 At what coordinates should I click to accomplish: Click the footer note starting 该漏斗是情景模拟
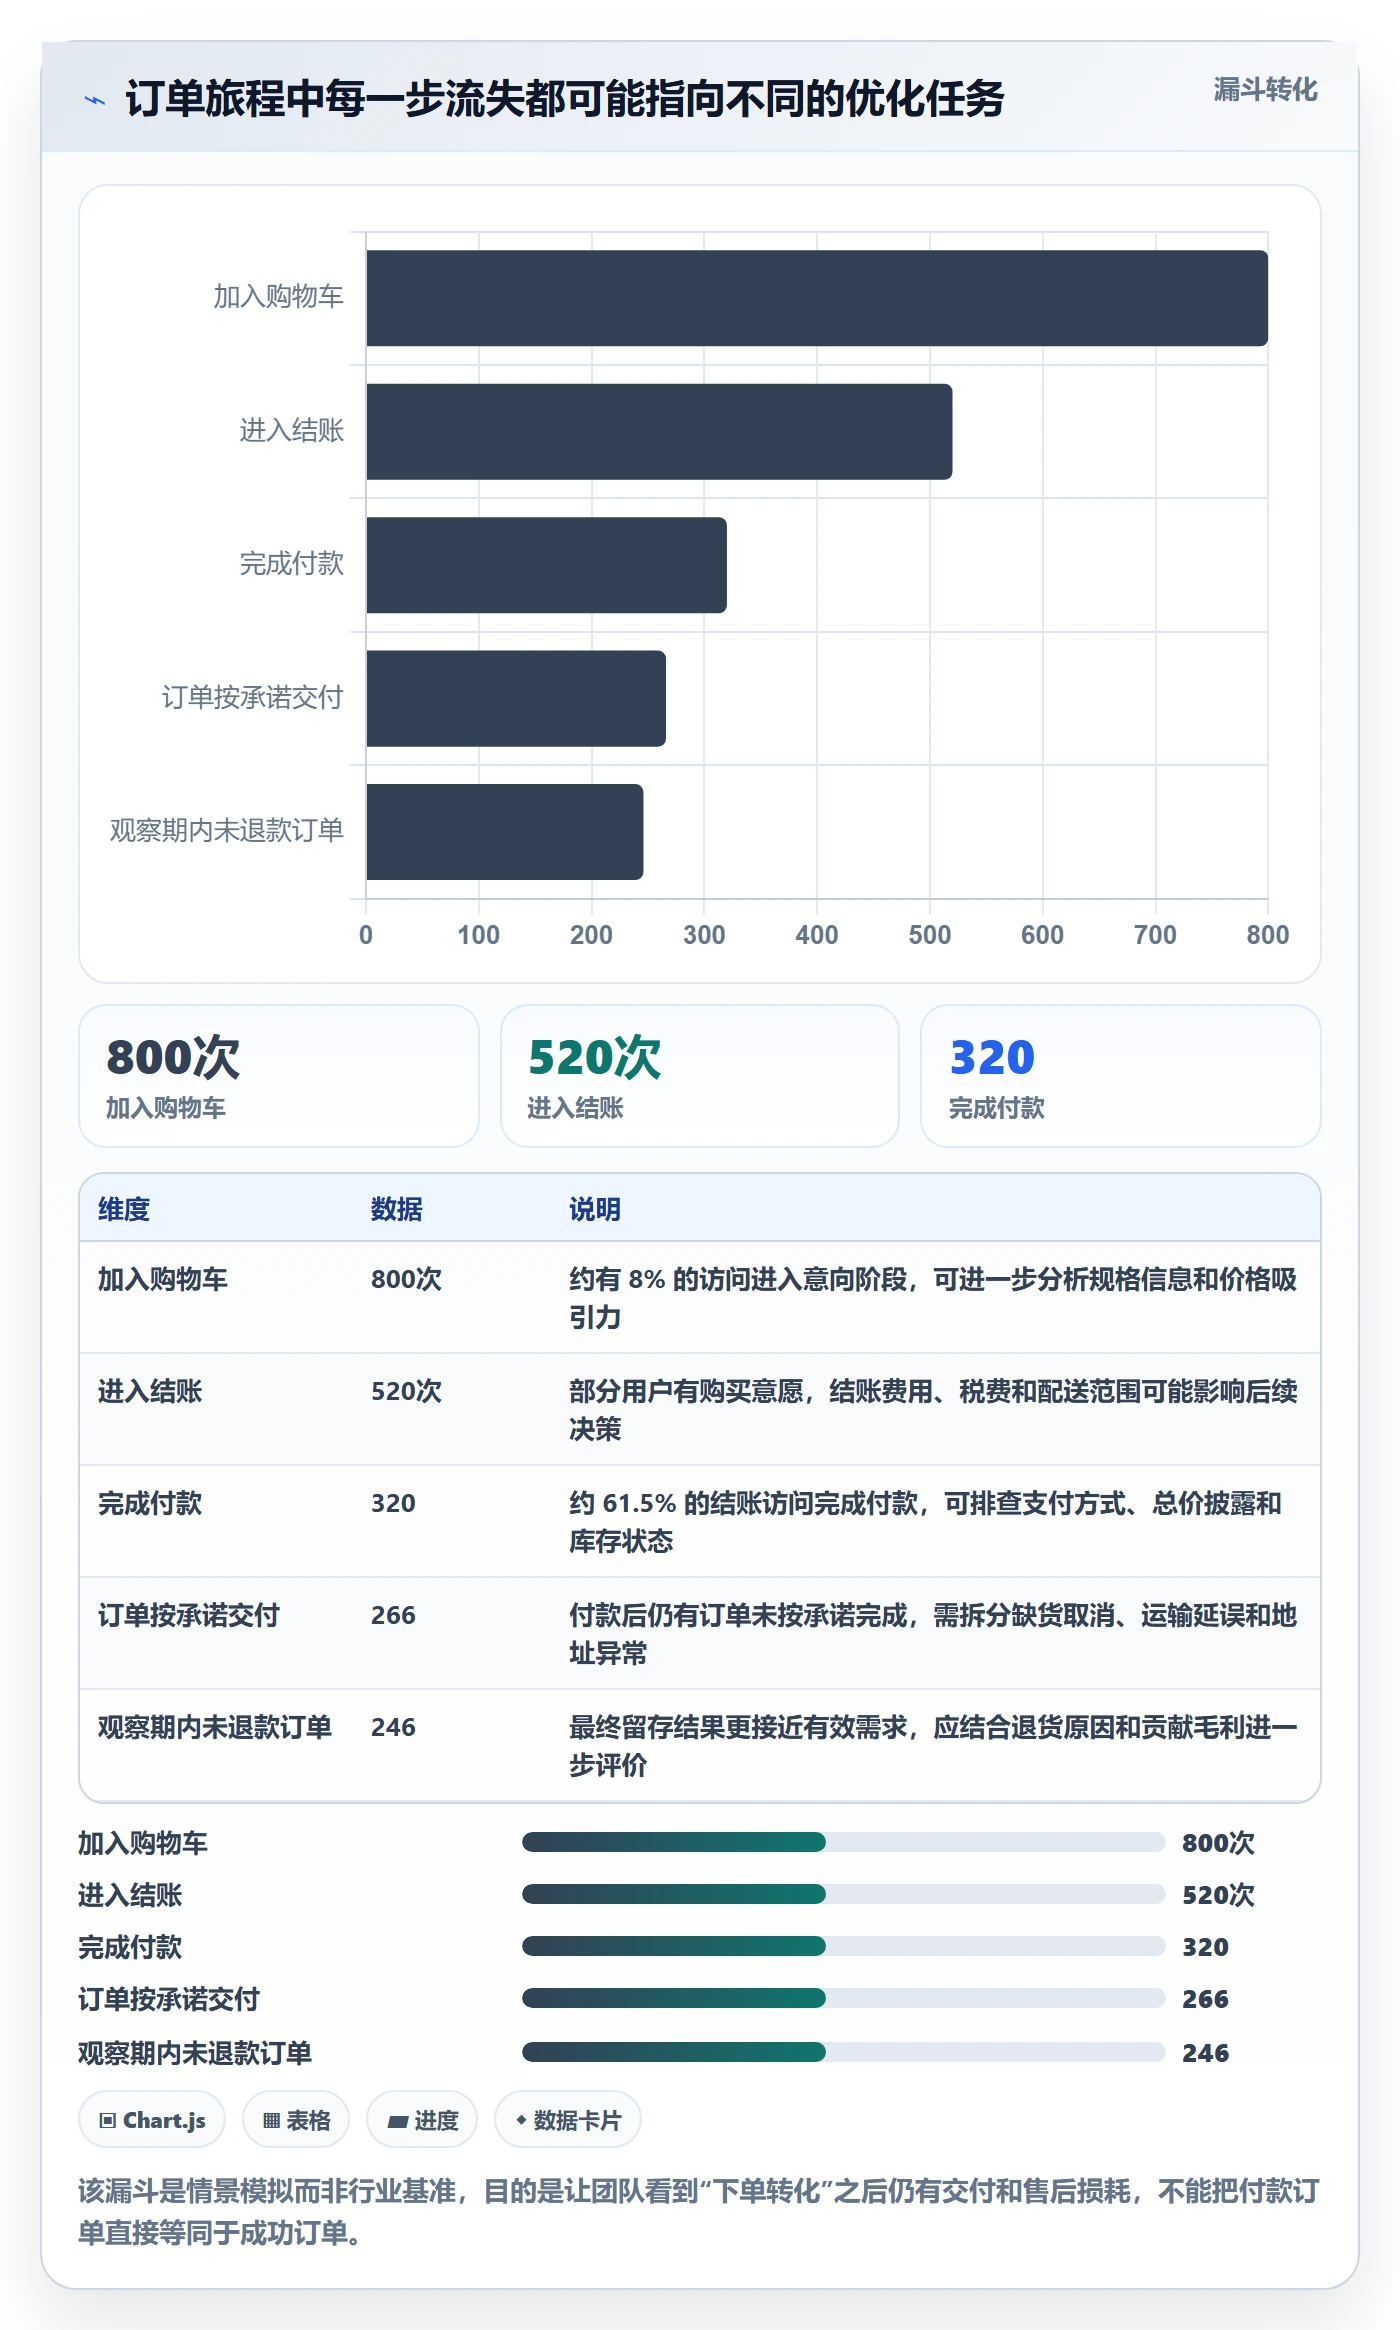699,2212
